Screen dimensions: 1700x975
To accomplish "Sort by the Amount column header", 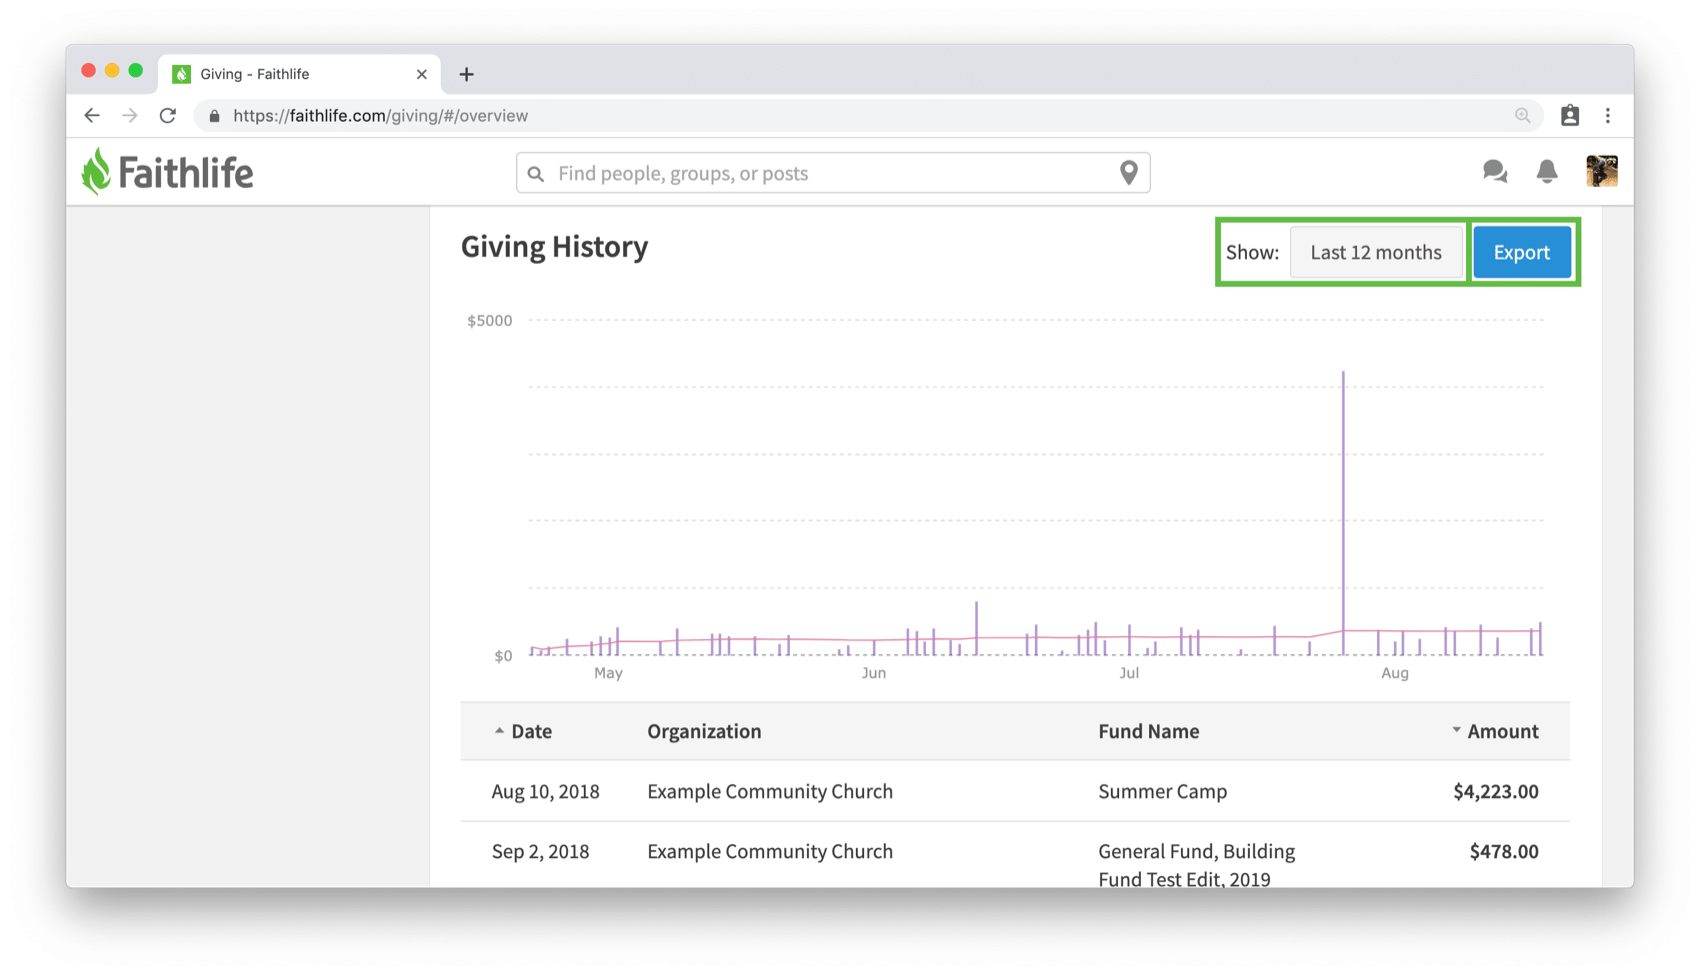I will (x=1495, y=731).
